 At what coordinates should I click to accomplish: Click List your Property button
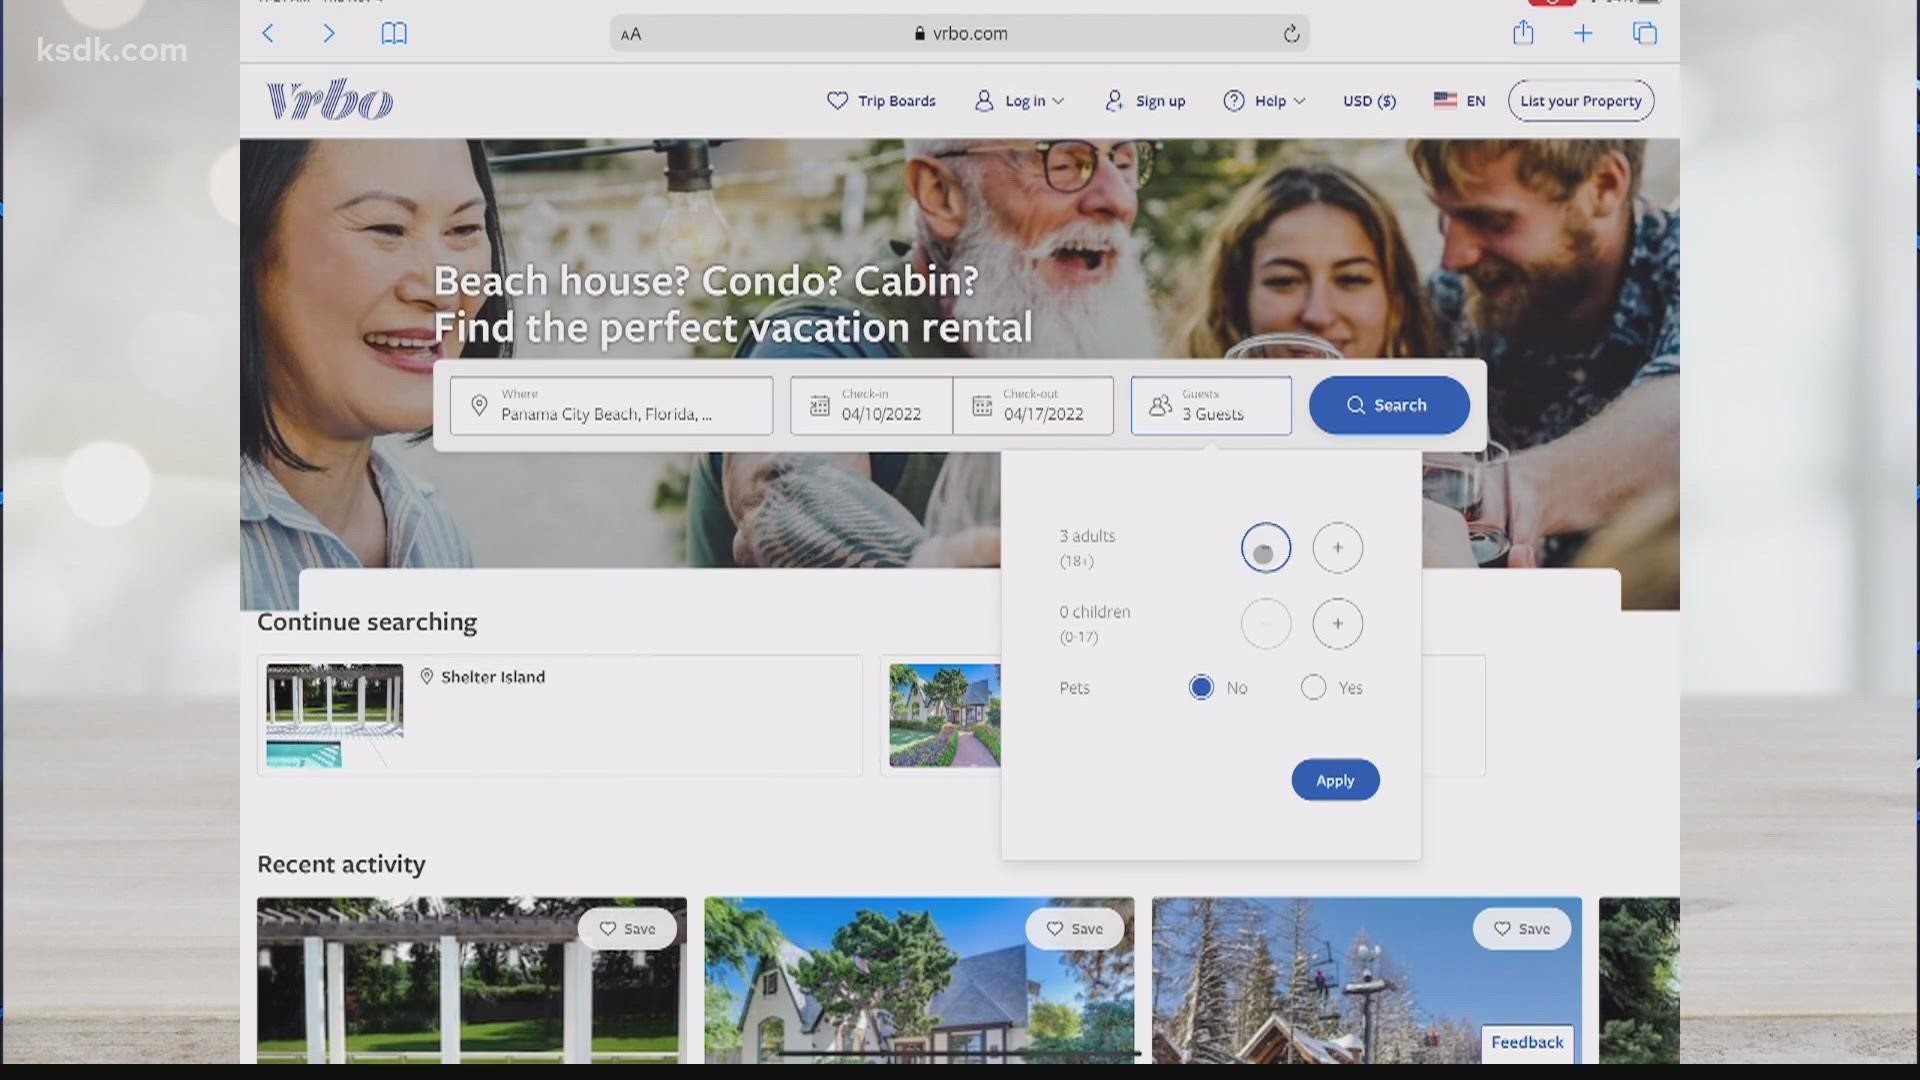[1581, 101]
